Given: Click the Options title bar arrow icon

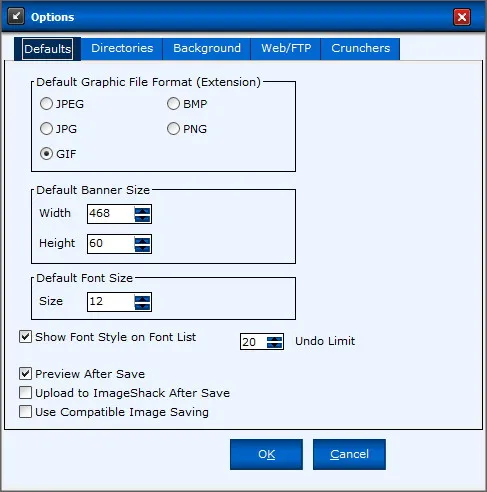Looking at the screenshot, I should [16, 16].
